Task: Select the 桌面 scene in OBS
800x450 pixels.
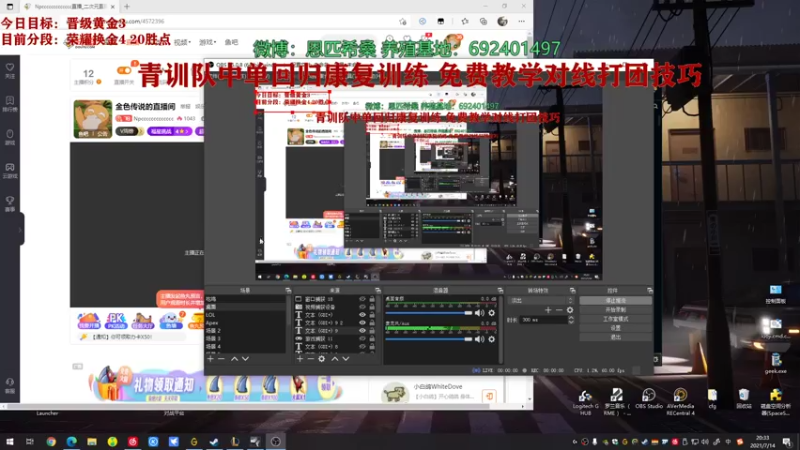Action: (x=245, y=307)
